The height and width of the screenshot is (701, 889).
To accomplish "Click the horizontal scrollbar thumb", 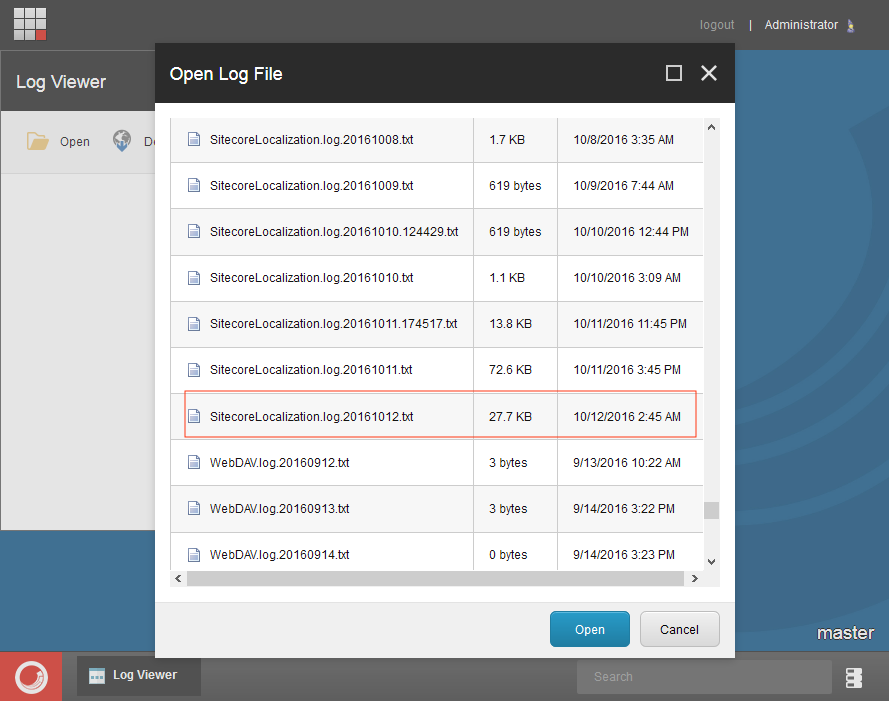I will 435,578.
